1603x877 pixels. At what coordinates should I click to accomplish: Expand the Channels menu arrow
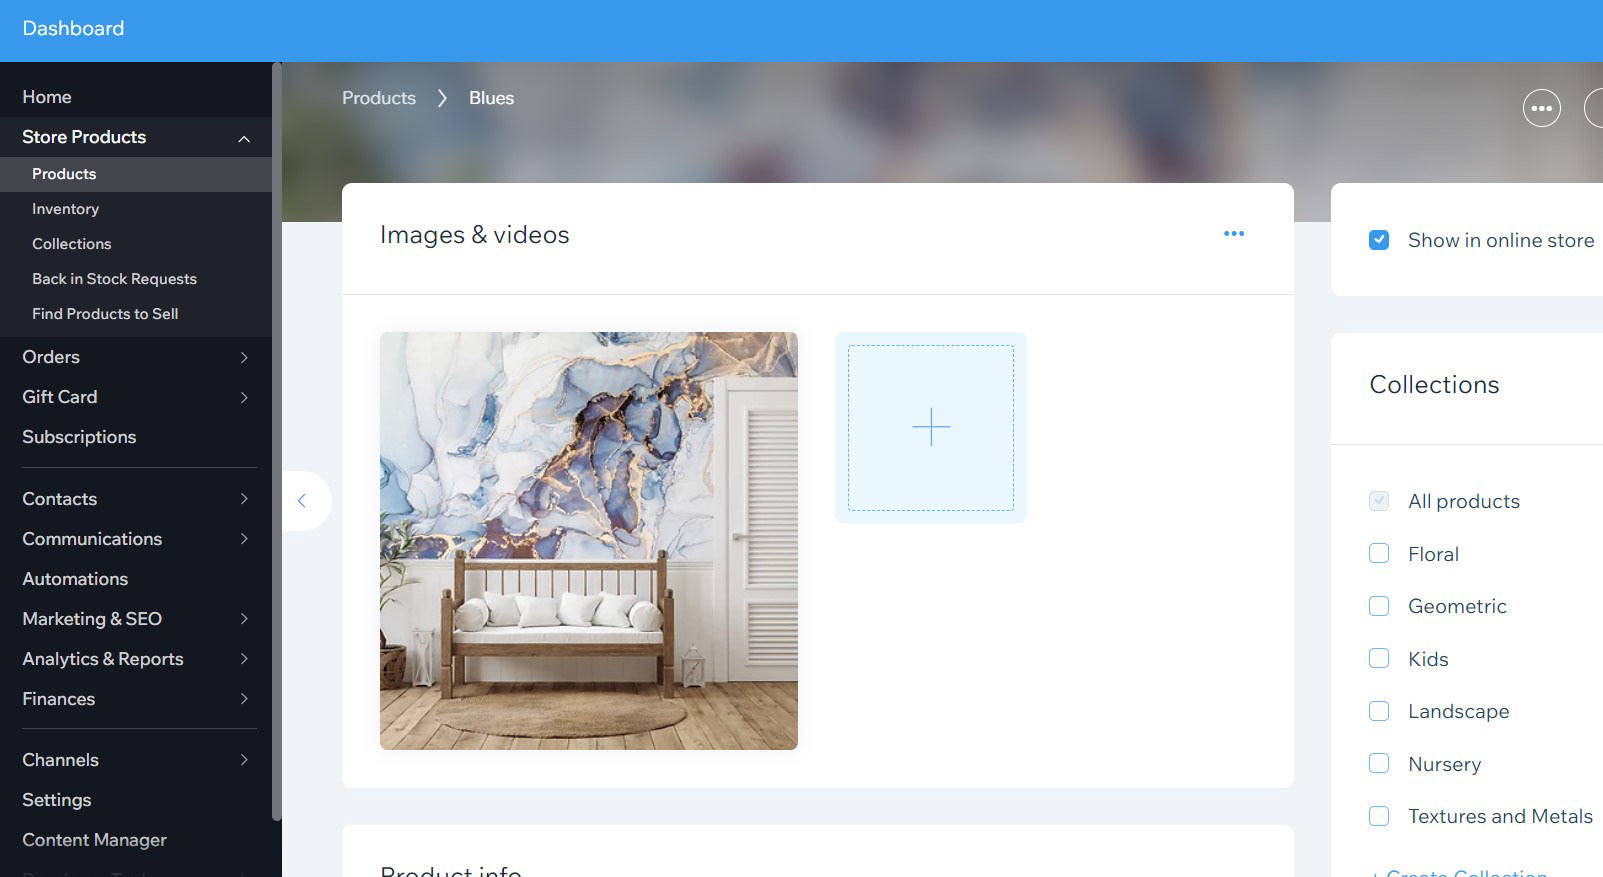(x=244, y=760)
